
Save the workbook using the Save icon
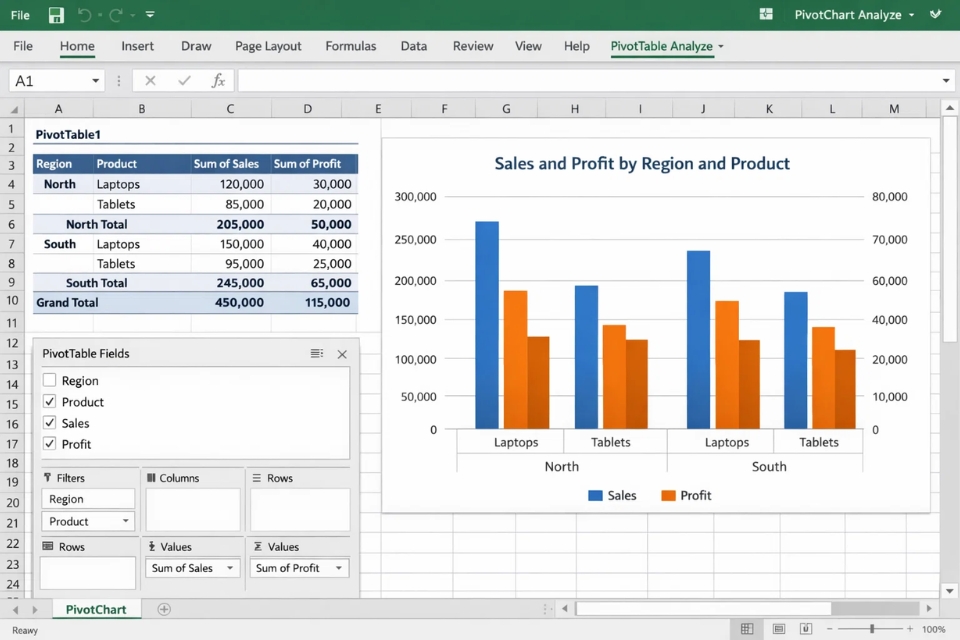click(x=55, y=14)
